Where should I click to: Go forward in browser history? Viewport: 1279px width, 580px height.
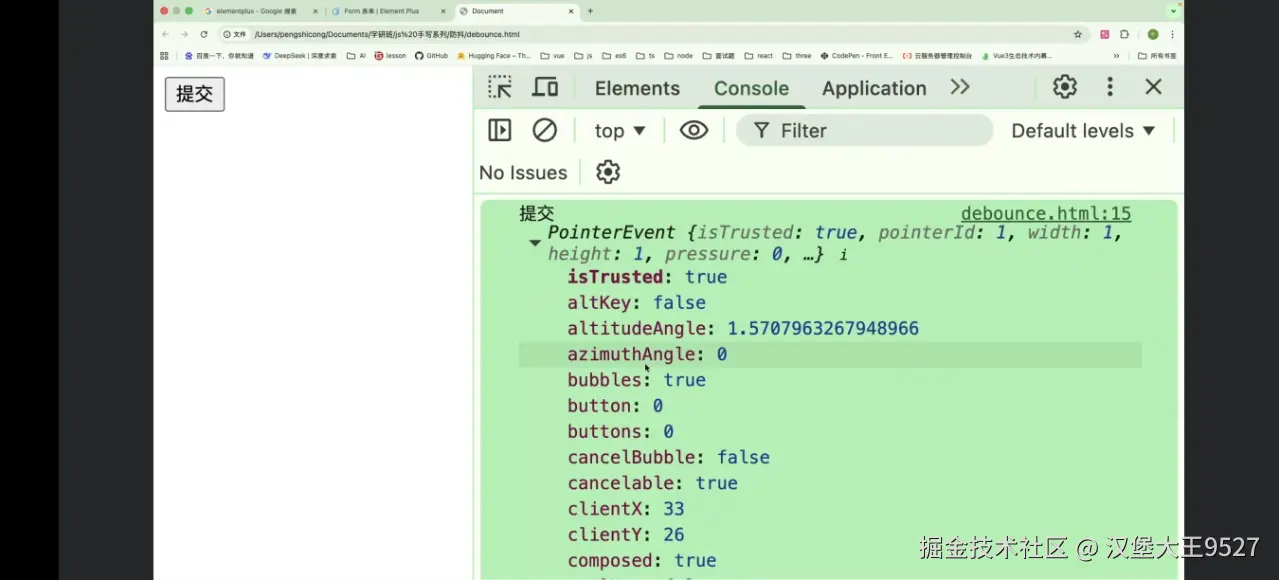184,34
